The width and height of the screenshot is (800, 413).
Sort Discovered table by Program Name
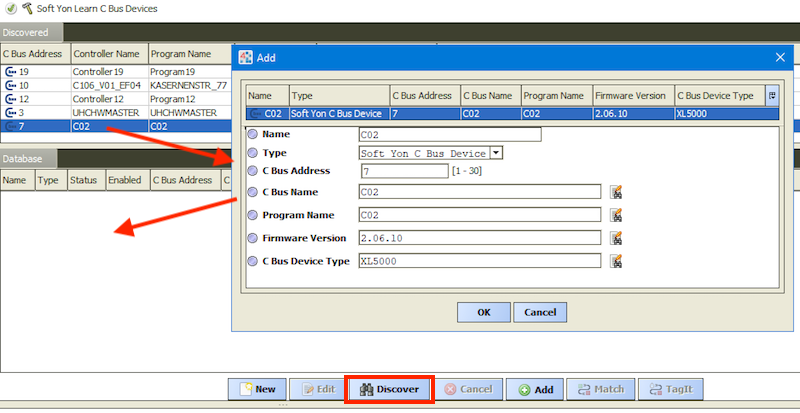pos(189,54)
